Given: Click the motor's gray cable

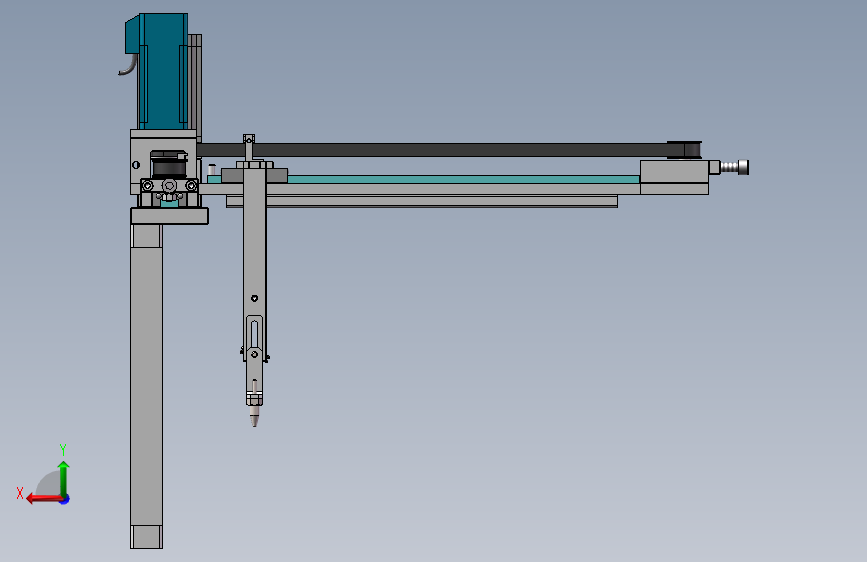Looking at the screenshot, I should click(x=128, y=66).
